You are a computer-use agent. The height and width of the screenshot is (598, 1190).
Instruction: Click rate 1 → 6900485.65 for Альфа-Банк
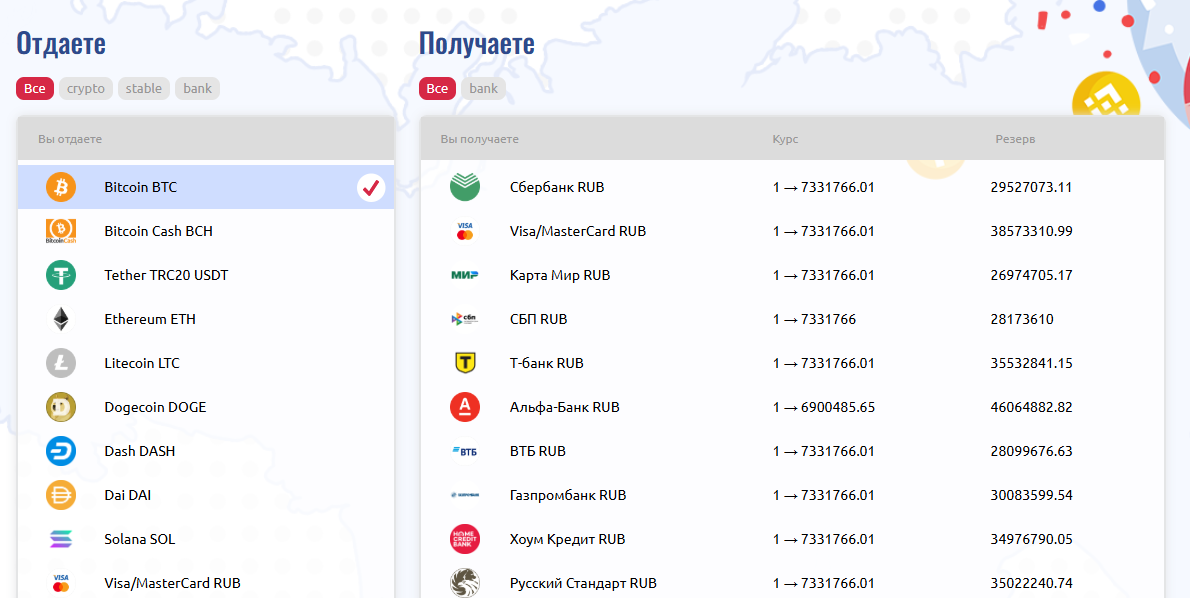pyautogui.click(x=823, y=407)
